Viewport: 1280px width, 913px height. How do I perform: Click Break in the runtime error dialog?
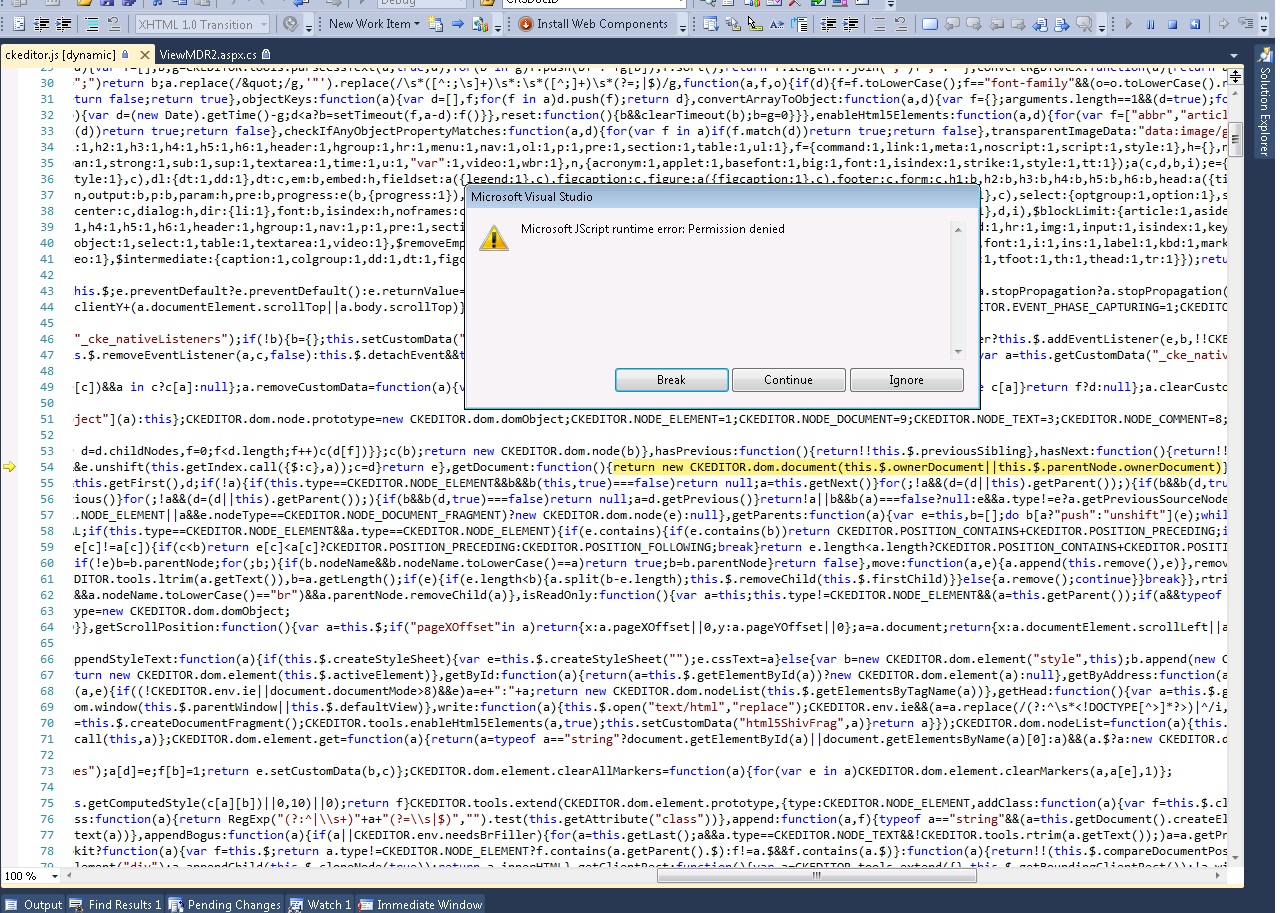(671, 380)
